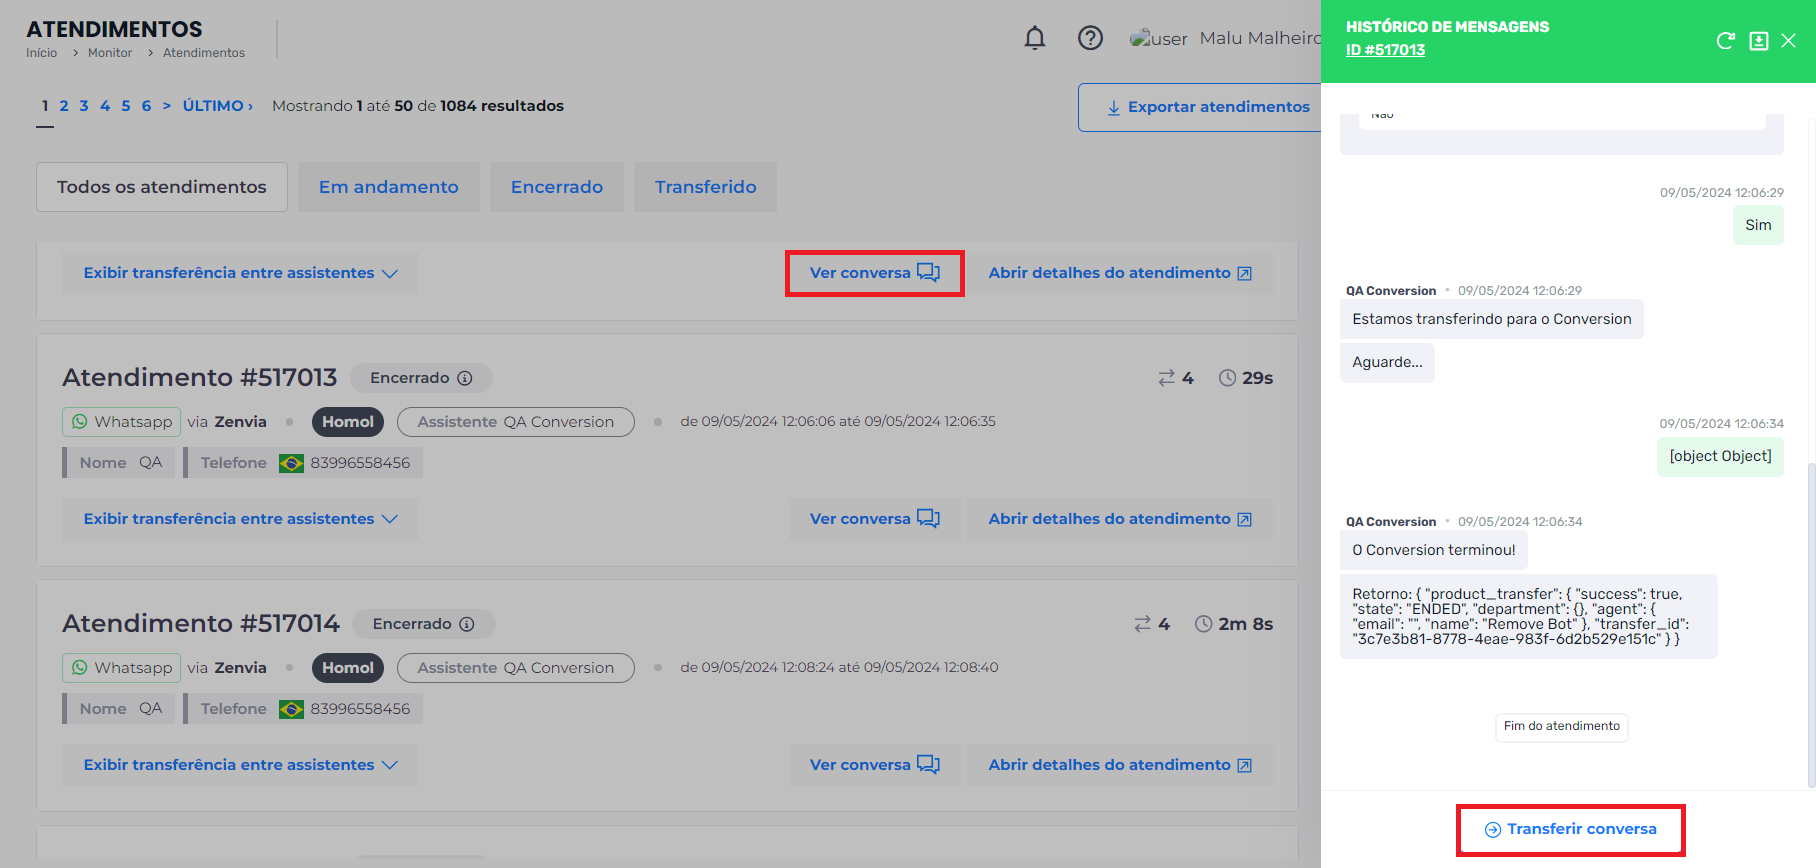Image resolution: width=1816 pixels, height=868 pixels.
Task: Open Ver conversa for Atendimento #517014
Action: point(875,765)
